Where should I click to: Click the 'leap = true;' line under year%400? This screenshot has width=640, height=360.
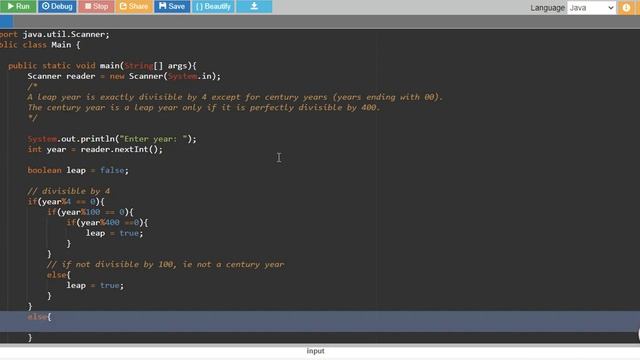coord(115,233)
